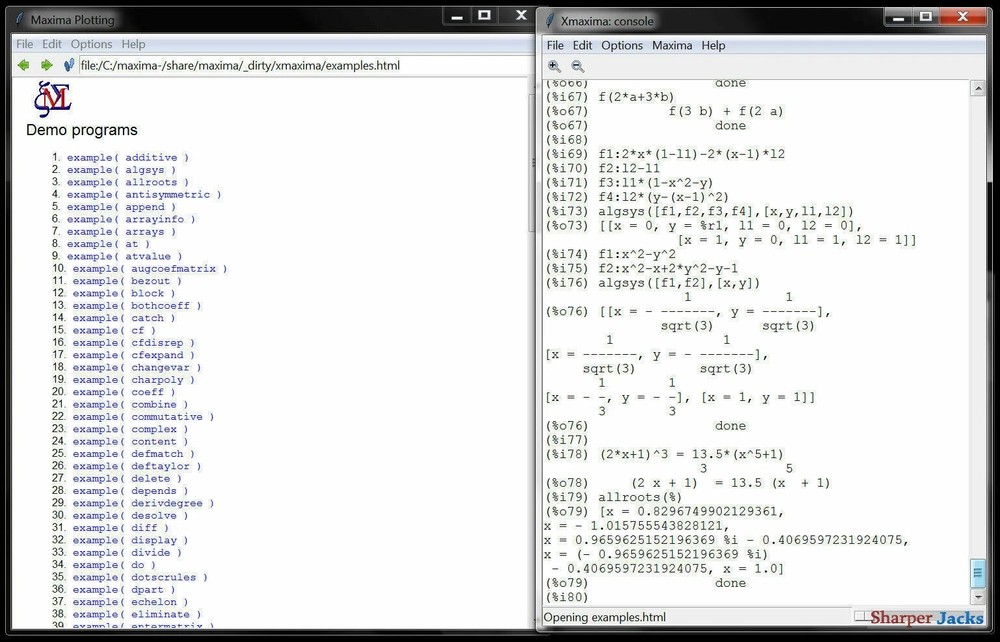Run the example( bezout ) demo link
Image resolution: width=1000 pixels, height=642 pixels.
tap(127, 281)
